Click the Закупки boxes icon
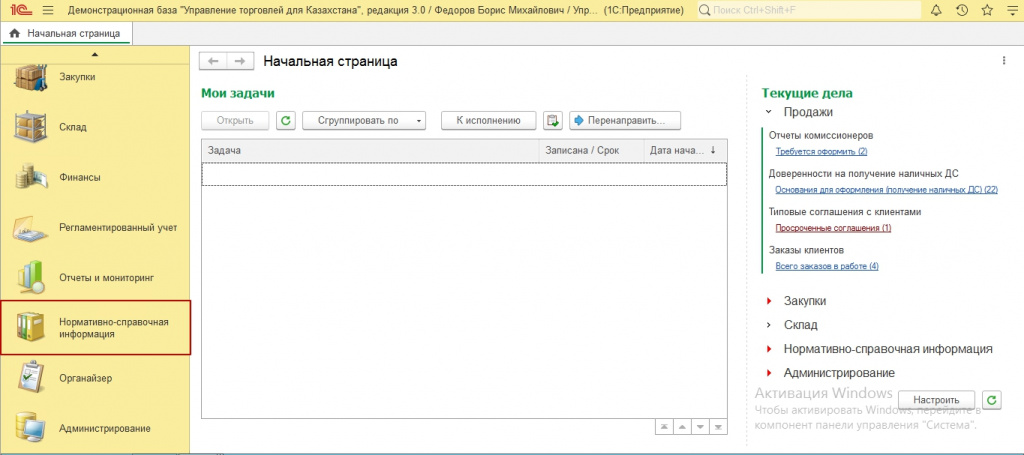The width and height of the screenshot is (1024, 455). [30, 77]
